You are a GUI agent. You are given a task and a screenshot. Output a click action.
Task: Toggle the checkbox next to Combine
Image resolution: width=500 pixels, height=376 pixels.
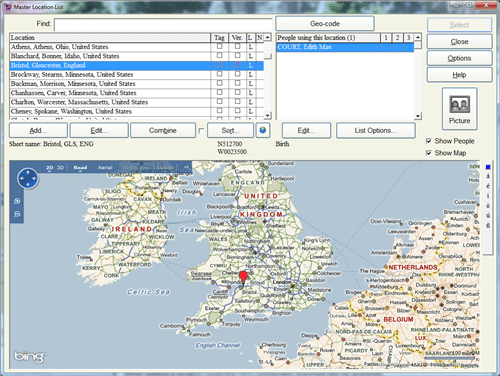[x=201, y=131]
